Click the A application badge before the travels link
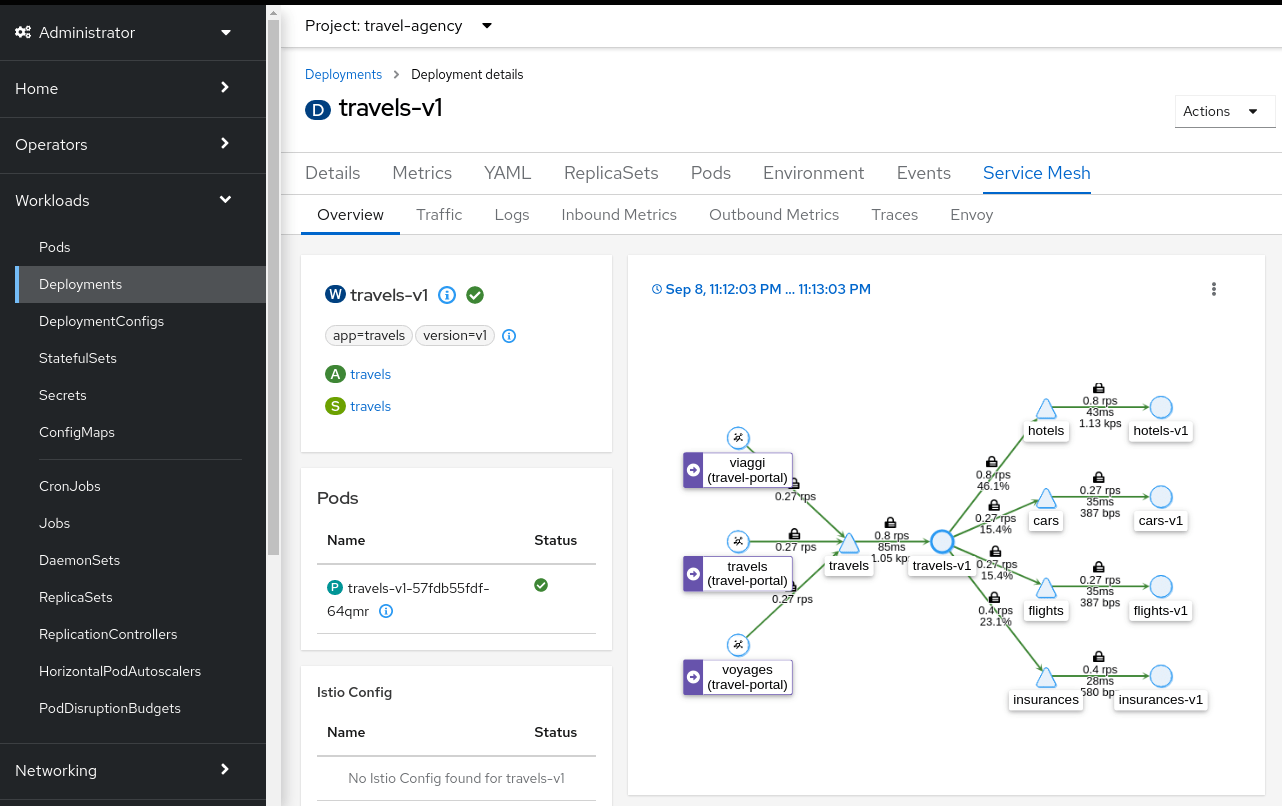The image size is (1282, 806). (x=335, y=373)
